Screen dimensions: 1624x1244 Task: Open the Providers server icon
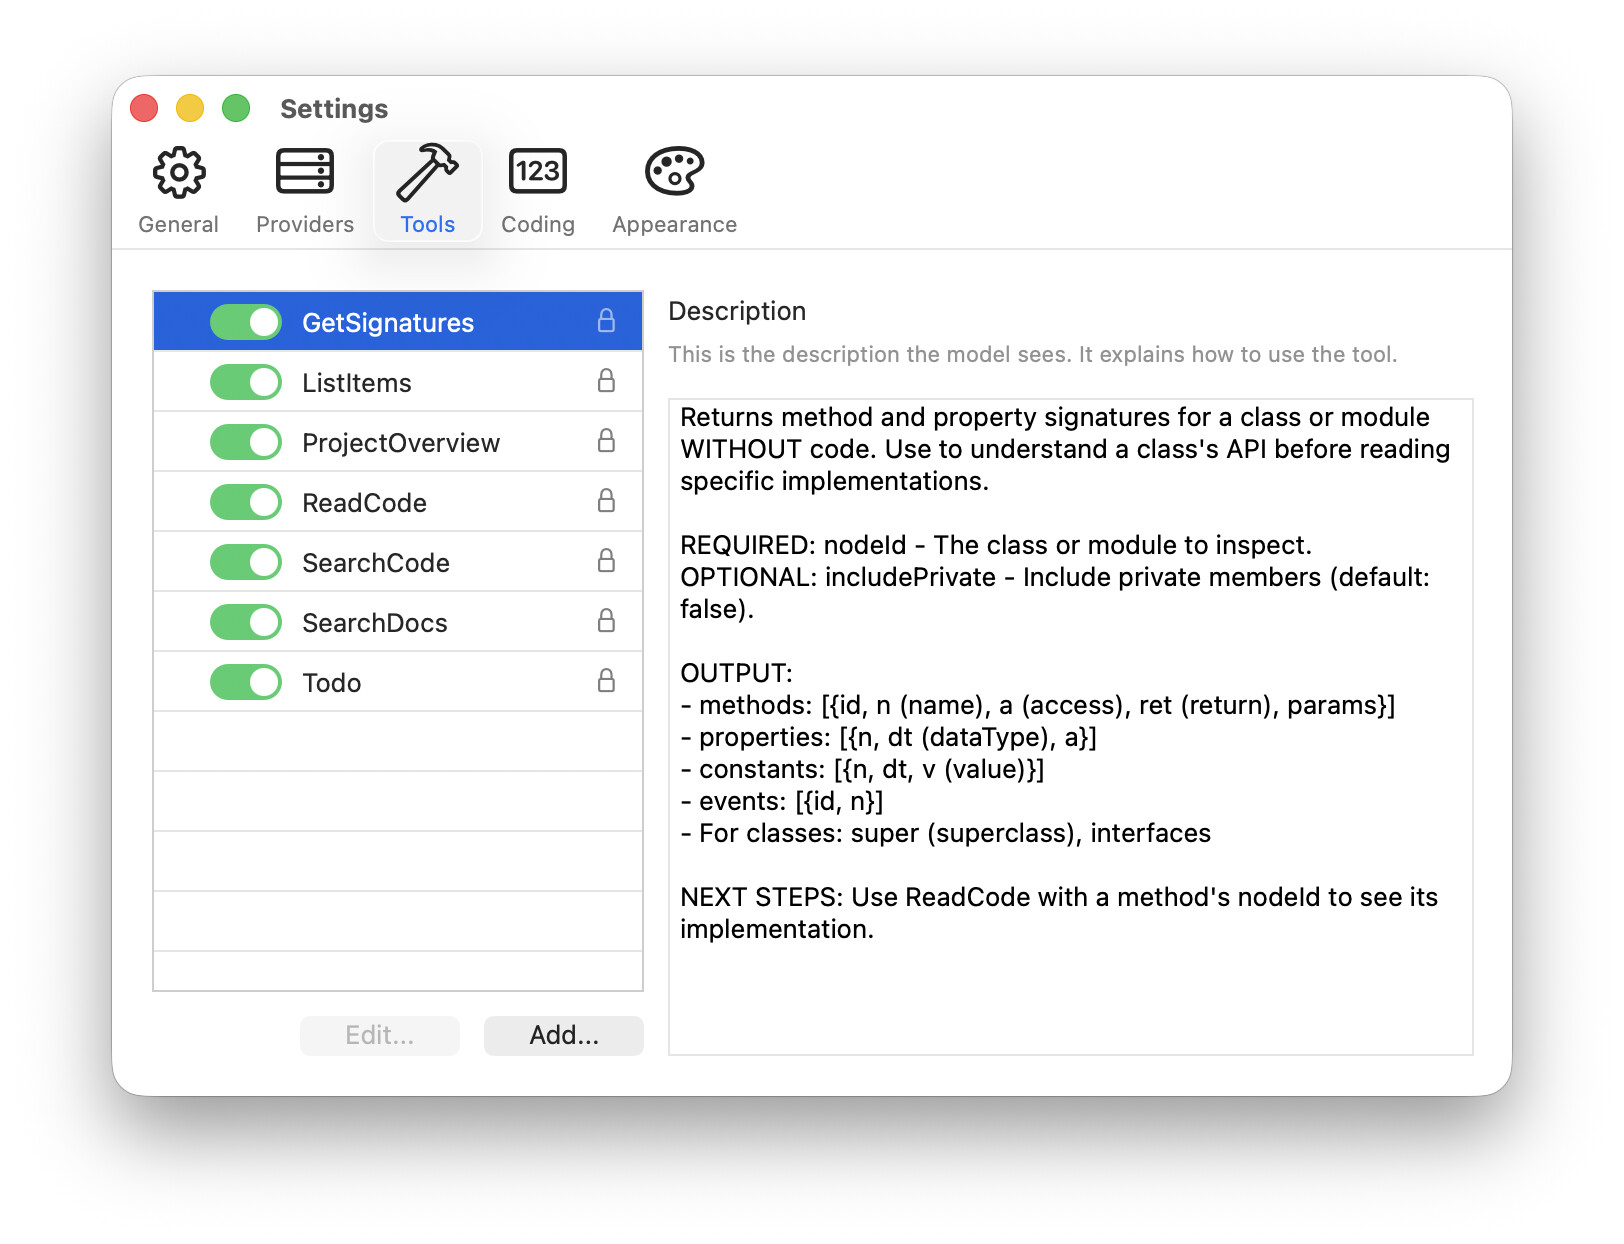(x=304, y=173)
